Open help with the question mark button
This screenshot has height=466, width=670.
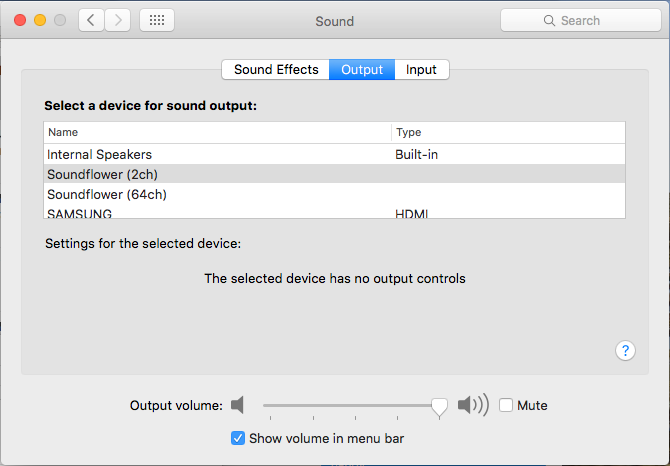tap(625, 351)
